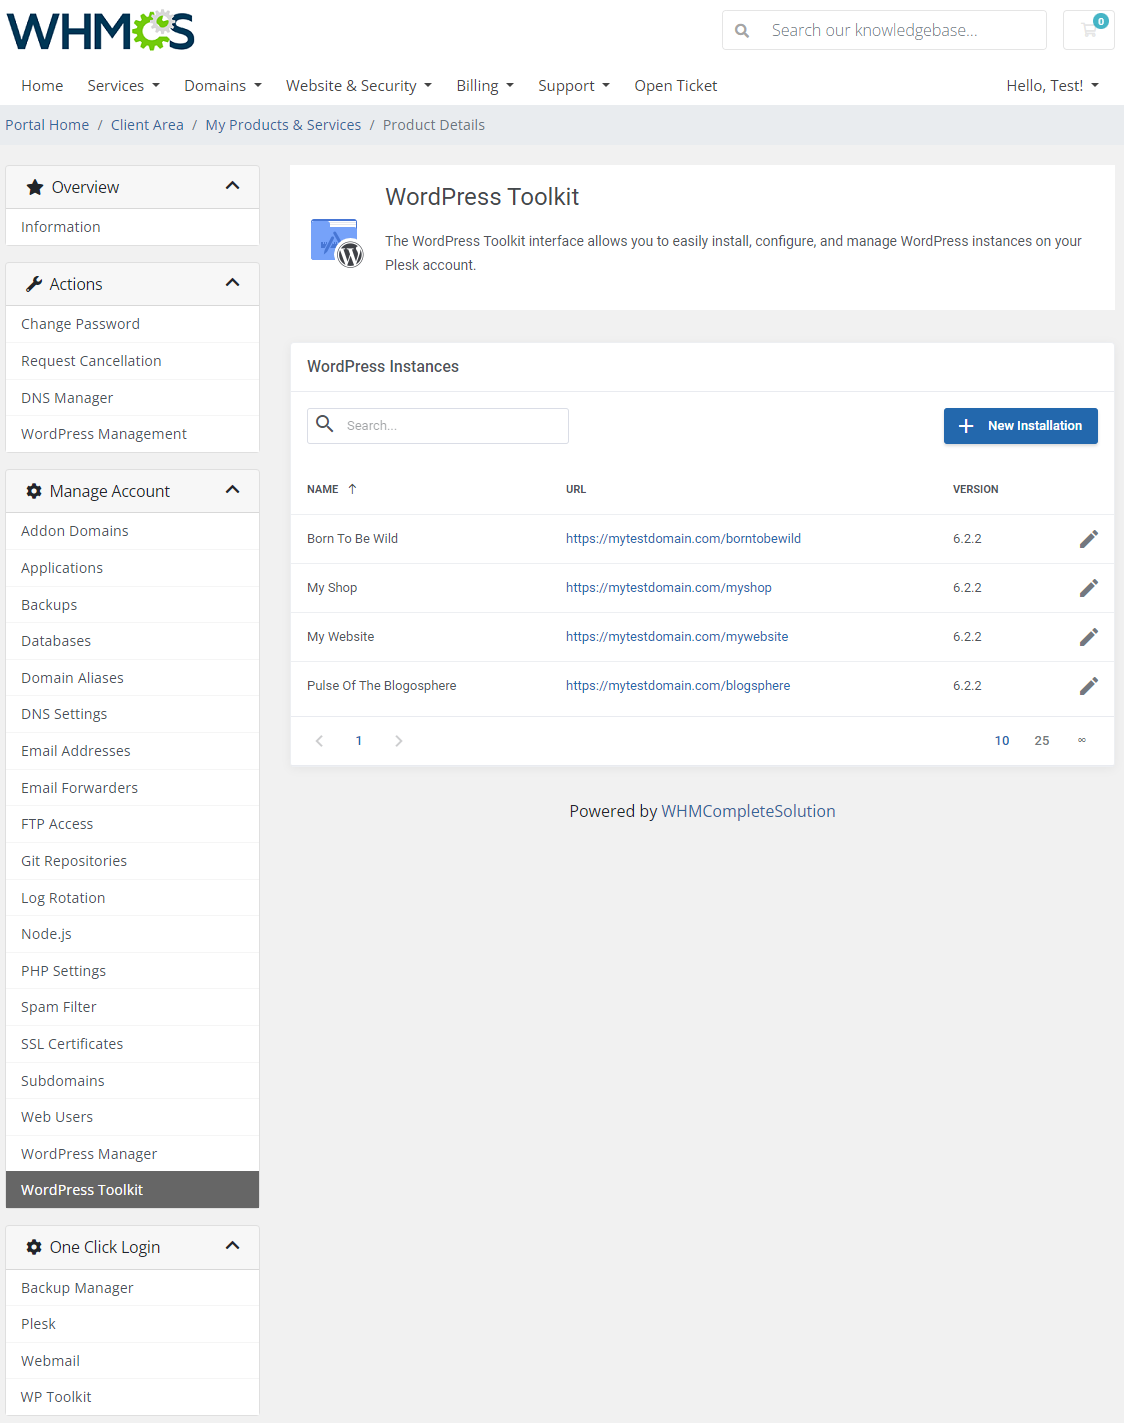
Task: Open PHP Settings
Action: point(132,971)
